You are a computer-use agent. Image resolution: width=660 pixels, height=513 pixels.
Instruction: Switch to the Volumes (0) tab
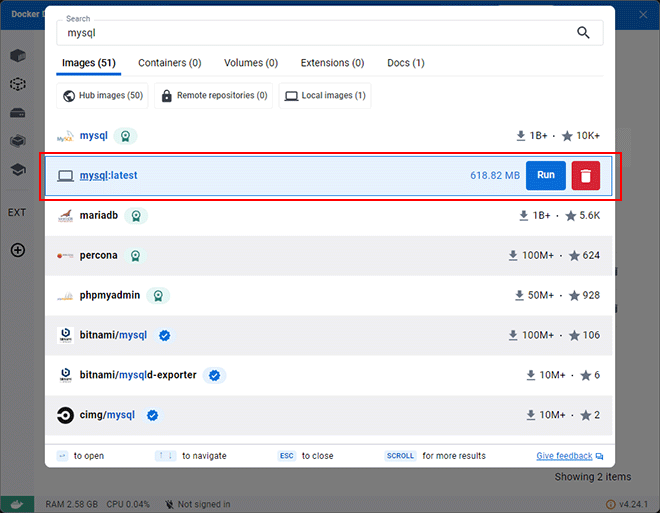[251, 63]
